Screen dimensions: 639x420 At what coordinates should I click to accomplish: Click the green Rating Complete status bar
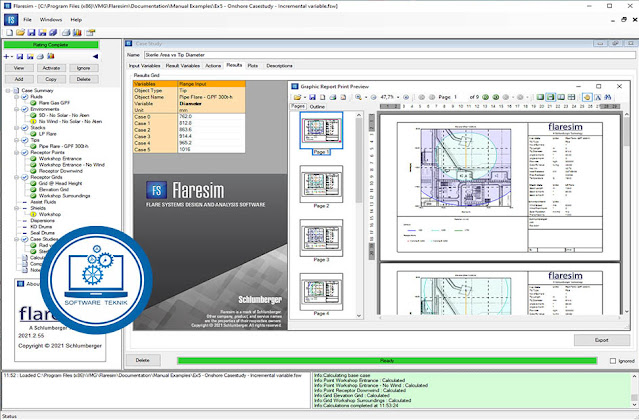coord(51,45)
